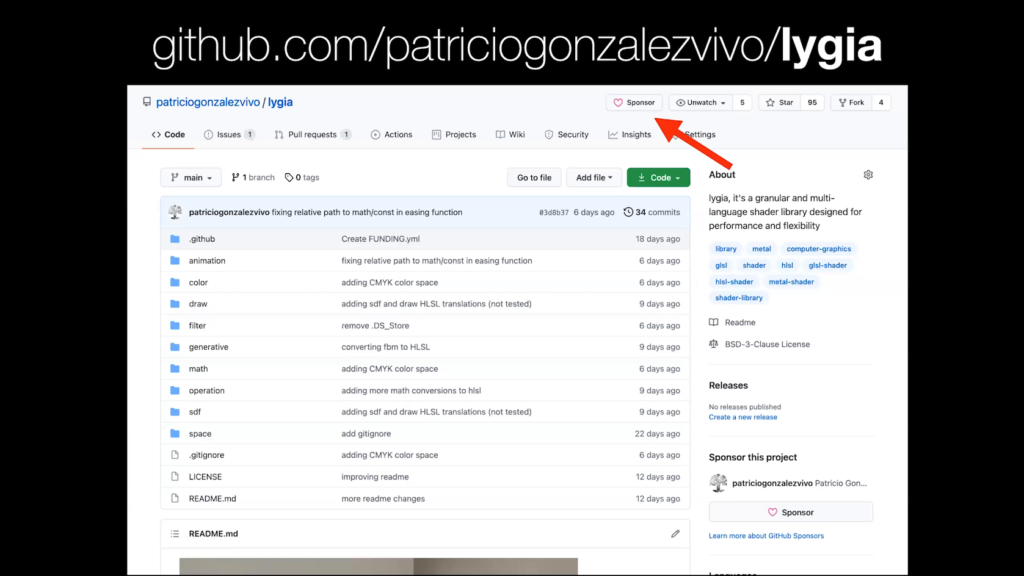1024x576 pixels.
Task: Open the .github folder icon
Action: (175, 239)
